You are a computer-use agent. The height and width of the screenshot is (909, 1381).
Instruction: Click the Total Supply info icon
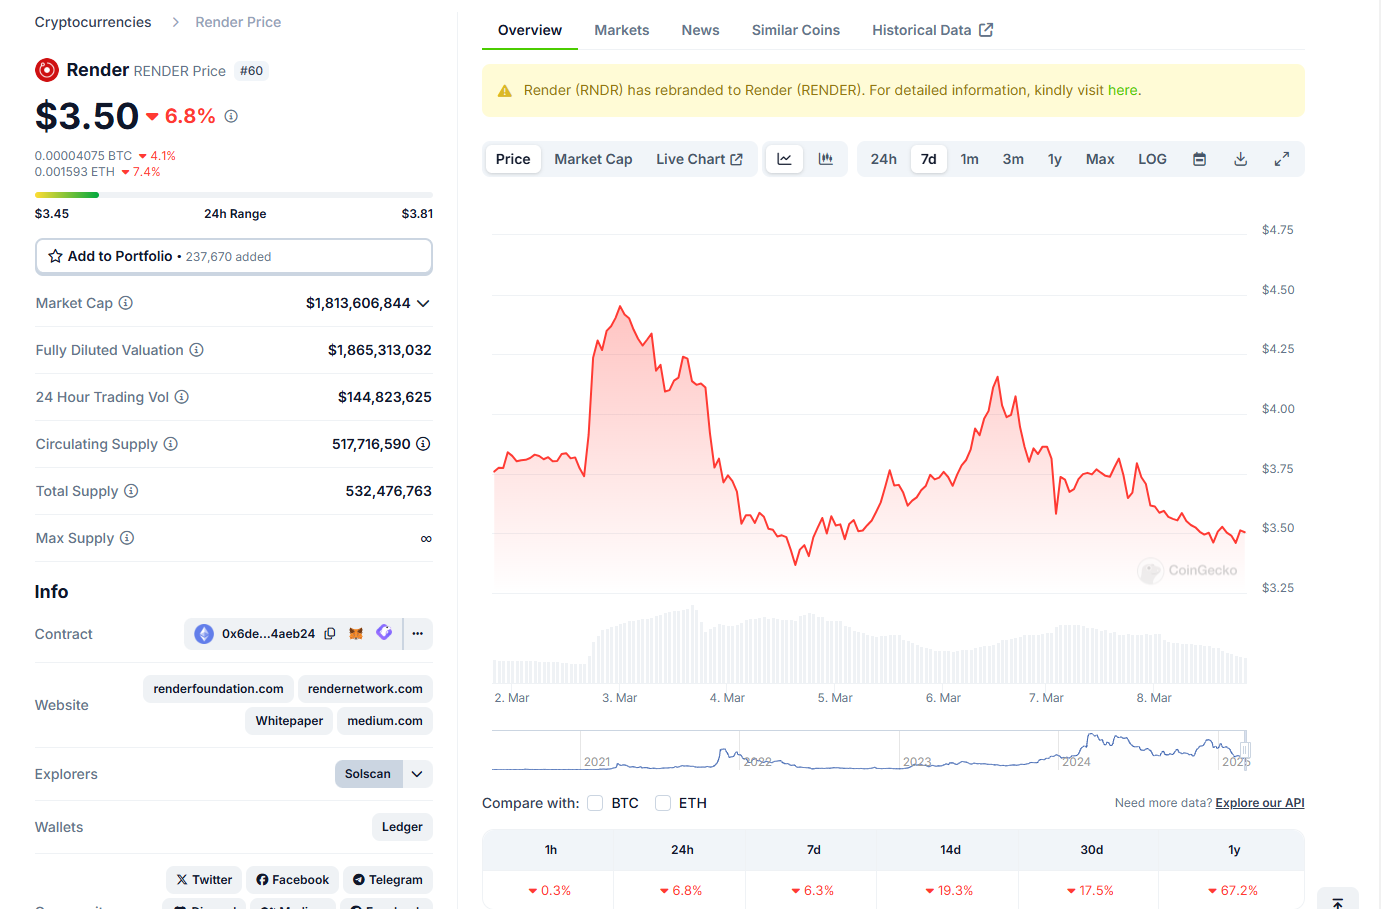[131, 491]
